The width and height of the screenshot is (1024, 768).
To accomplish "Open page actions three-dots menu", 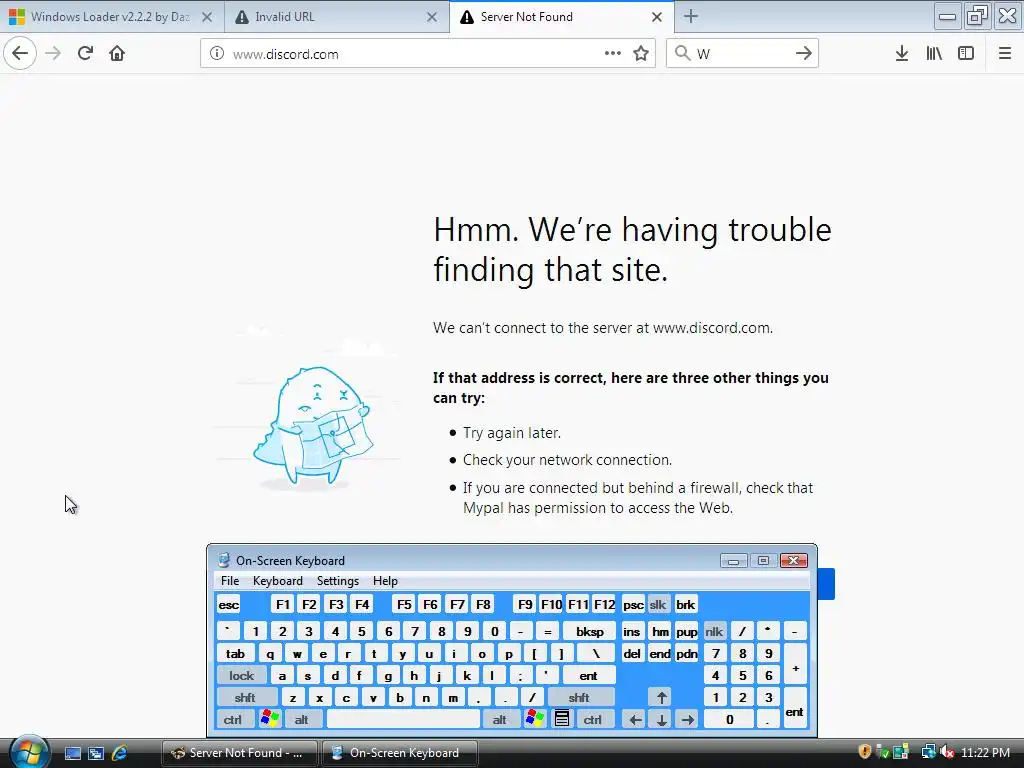I will (x=613, y=54).
